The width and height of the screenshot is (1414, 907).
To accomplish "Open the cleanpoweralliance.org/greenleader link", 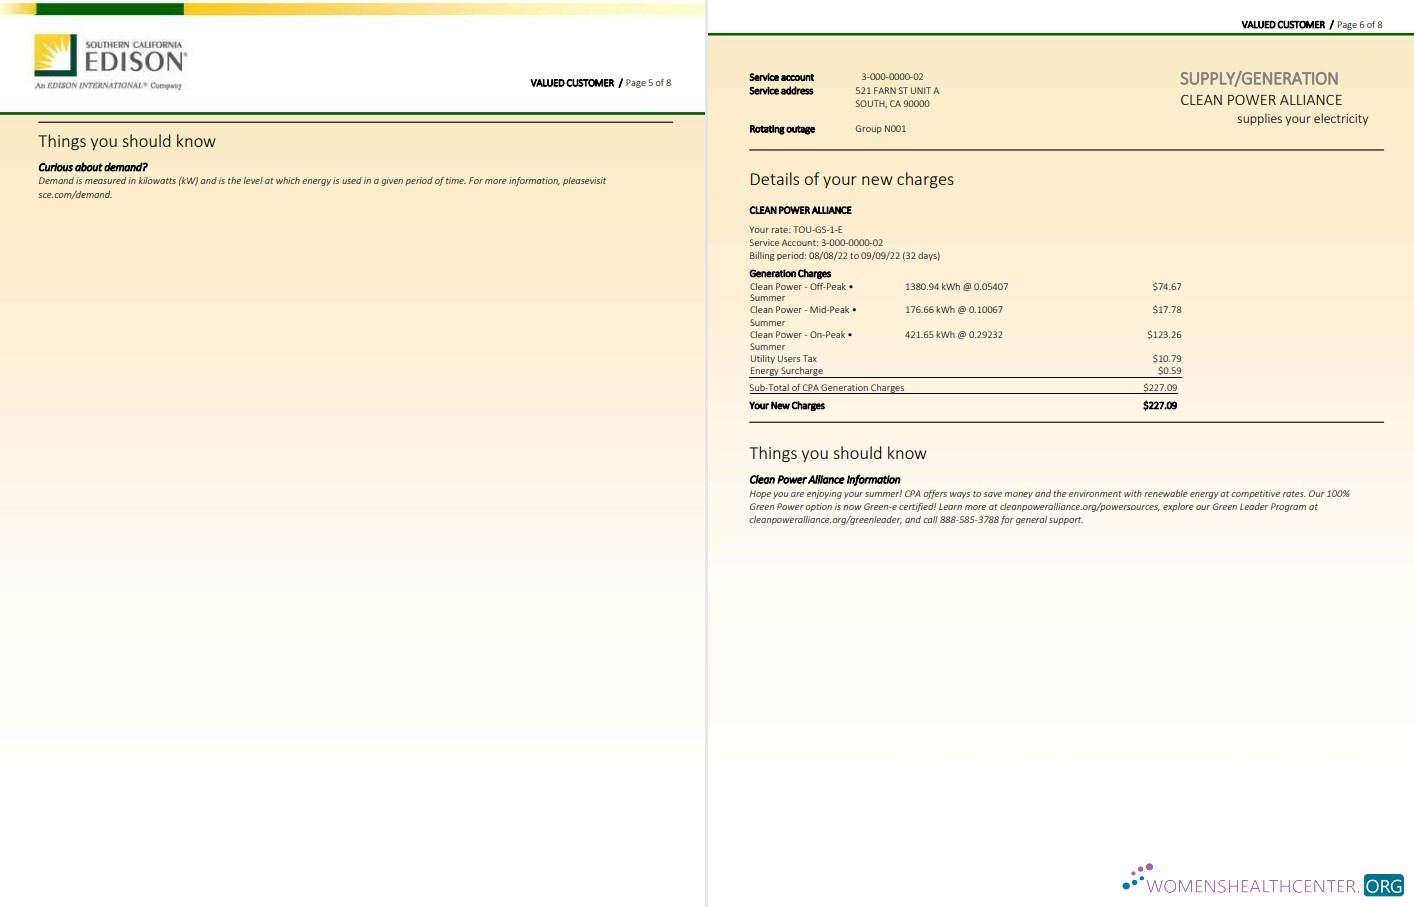I will [x=824, y=520].
